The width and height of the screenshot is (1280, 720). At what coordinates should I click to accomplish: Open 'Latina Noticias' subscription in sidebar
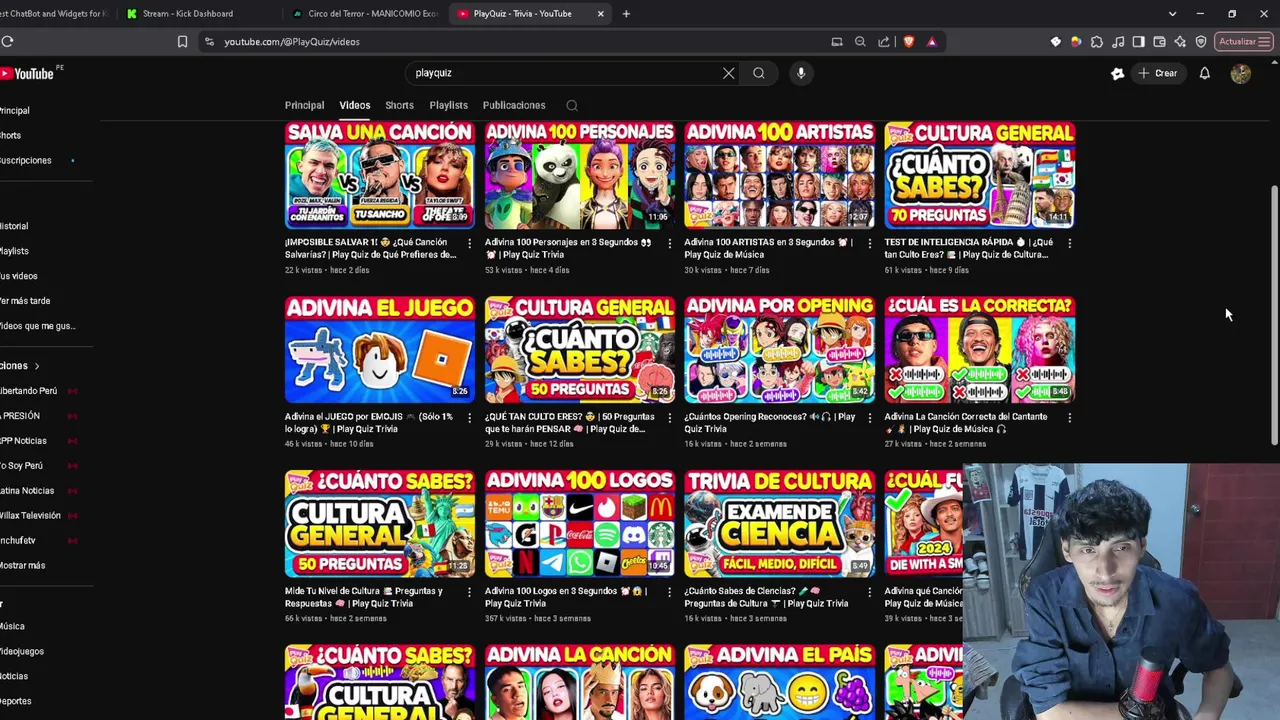click(x=27, y=491)
